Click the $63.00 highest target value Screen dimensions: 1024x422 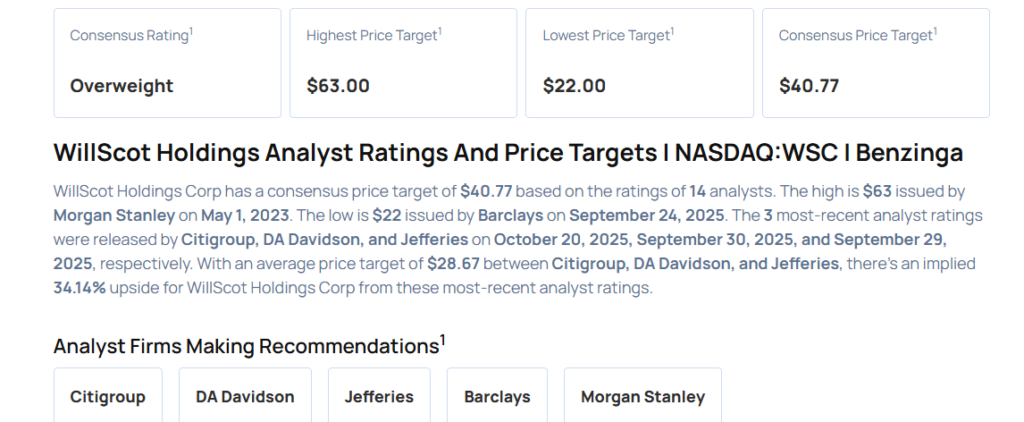click(x=338, y=86)
